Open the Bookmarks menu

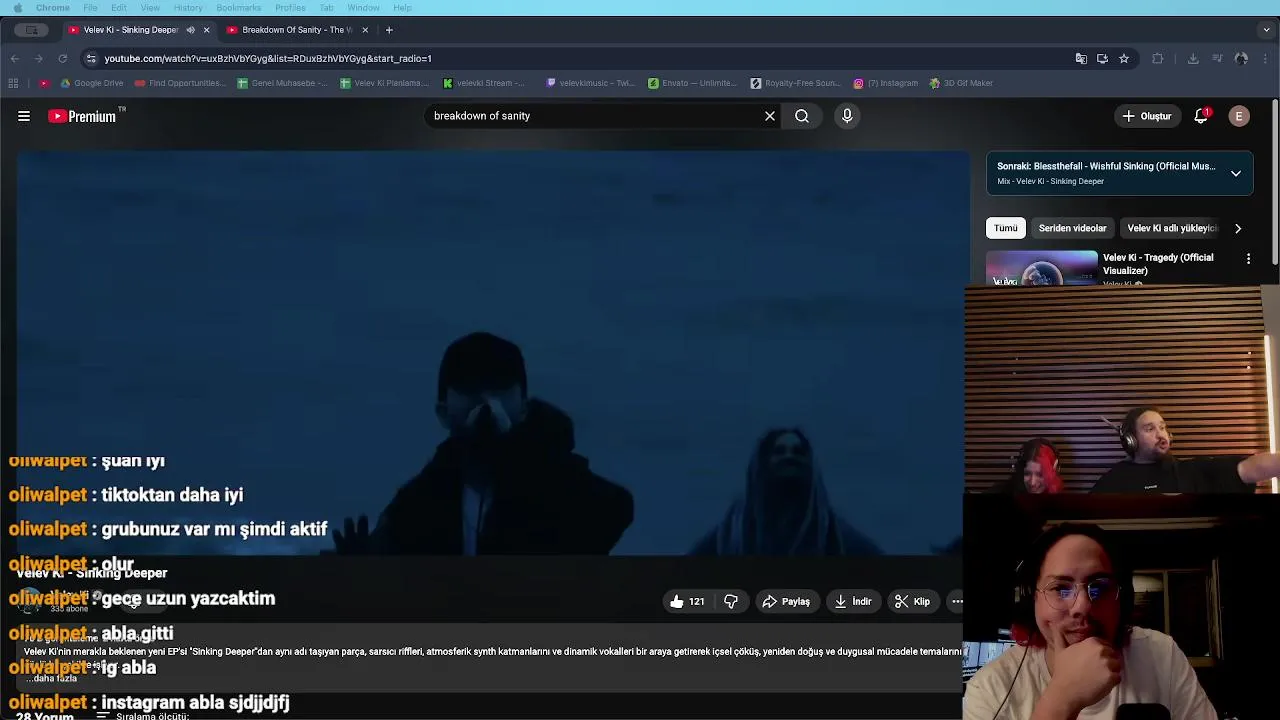pyautogui.click(x=238, y=8)
